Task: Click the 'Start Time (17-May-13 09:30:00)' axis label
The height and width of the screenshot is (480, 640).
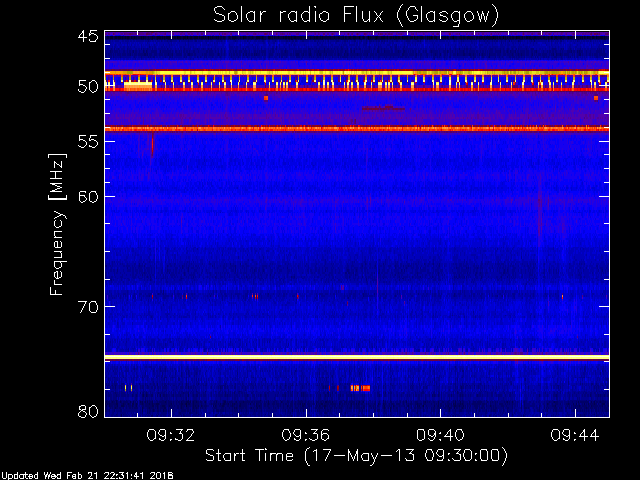Action: point(356,456)
